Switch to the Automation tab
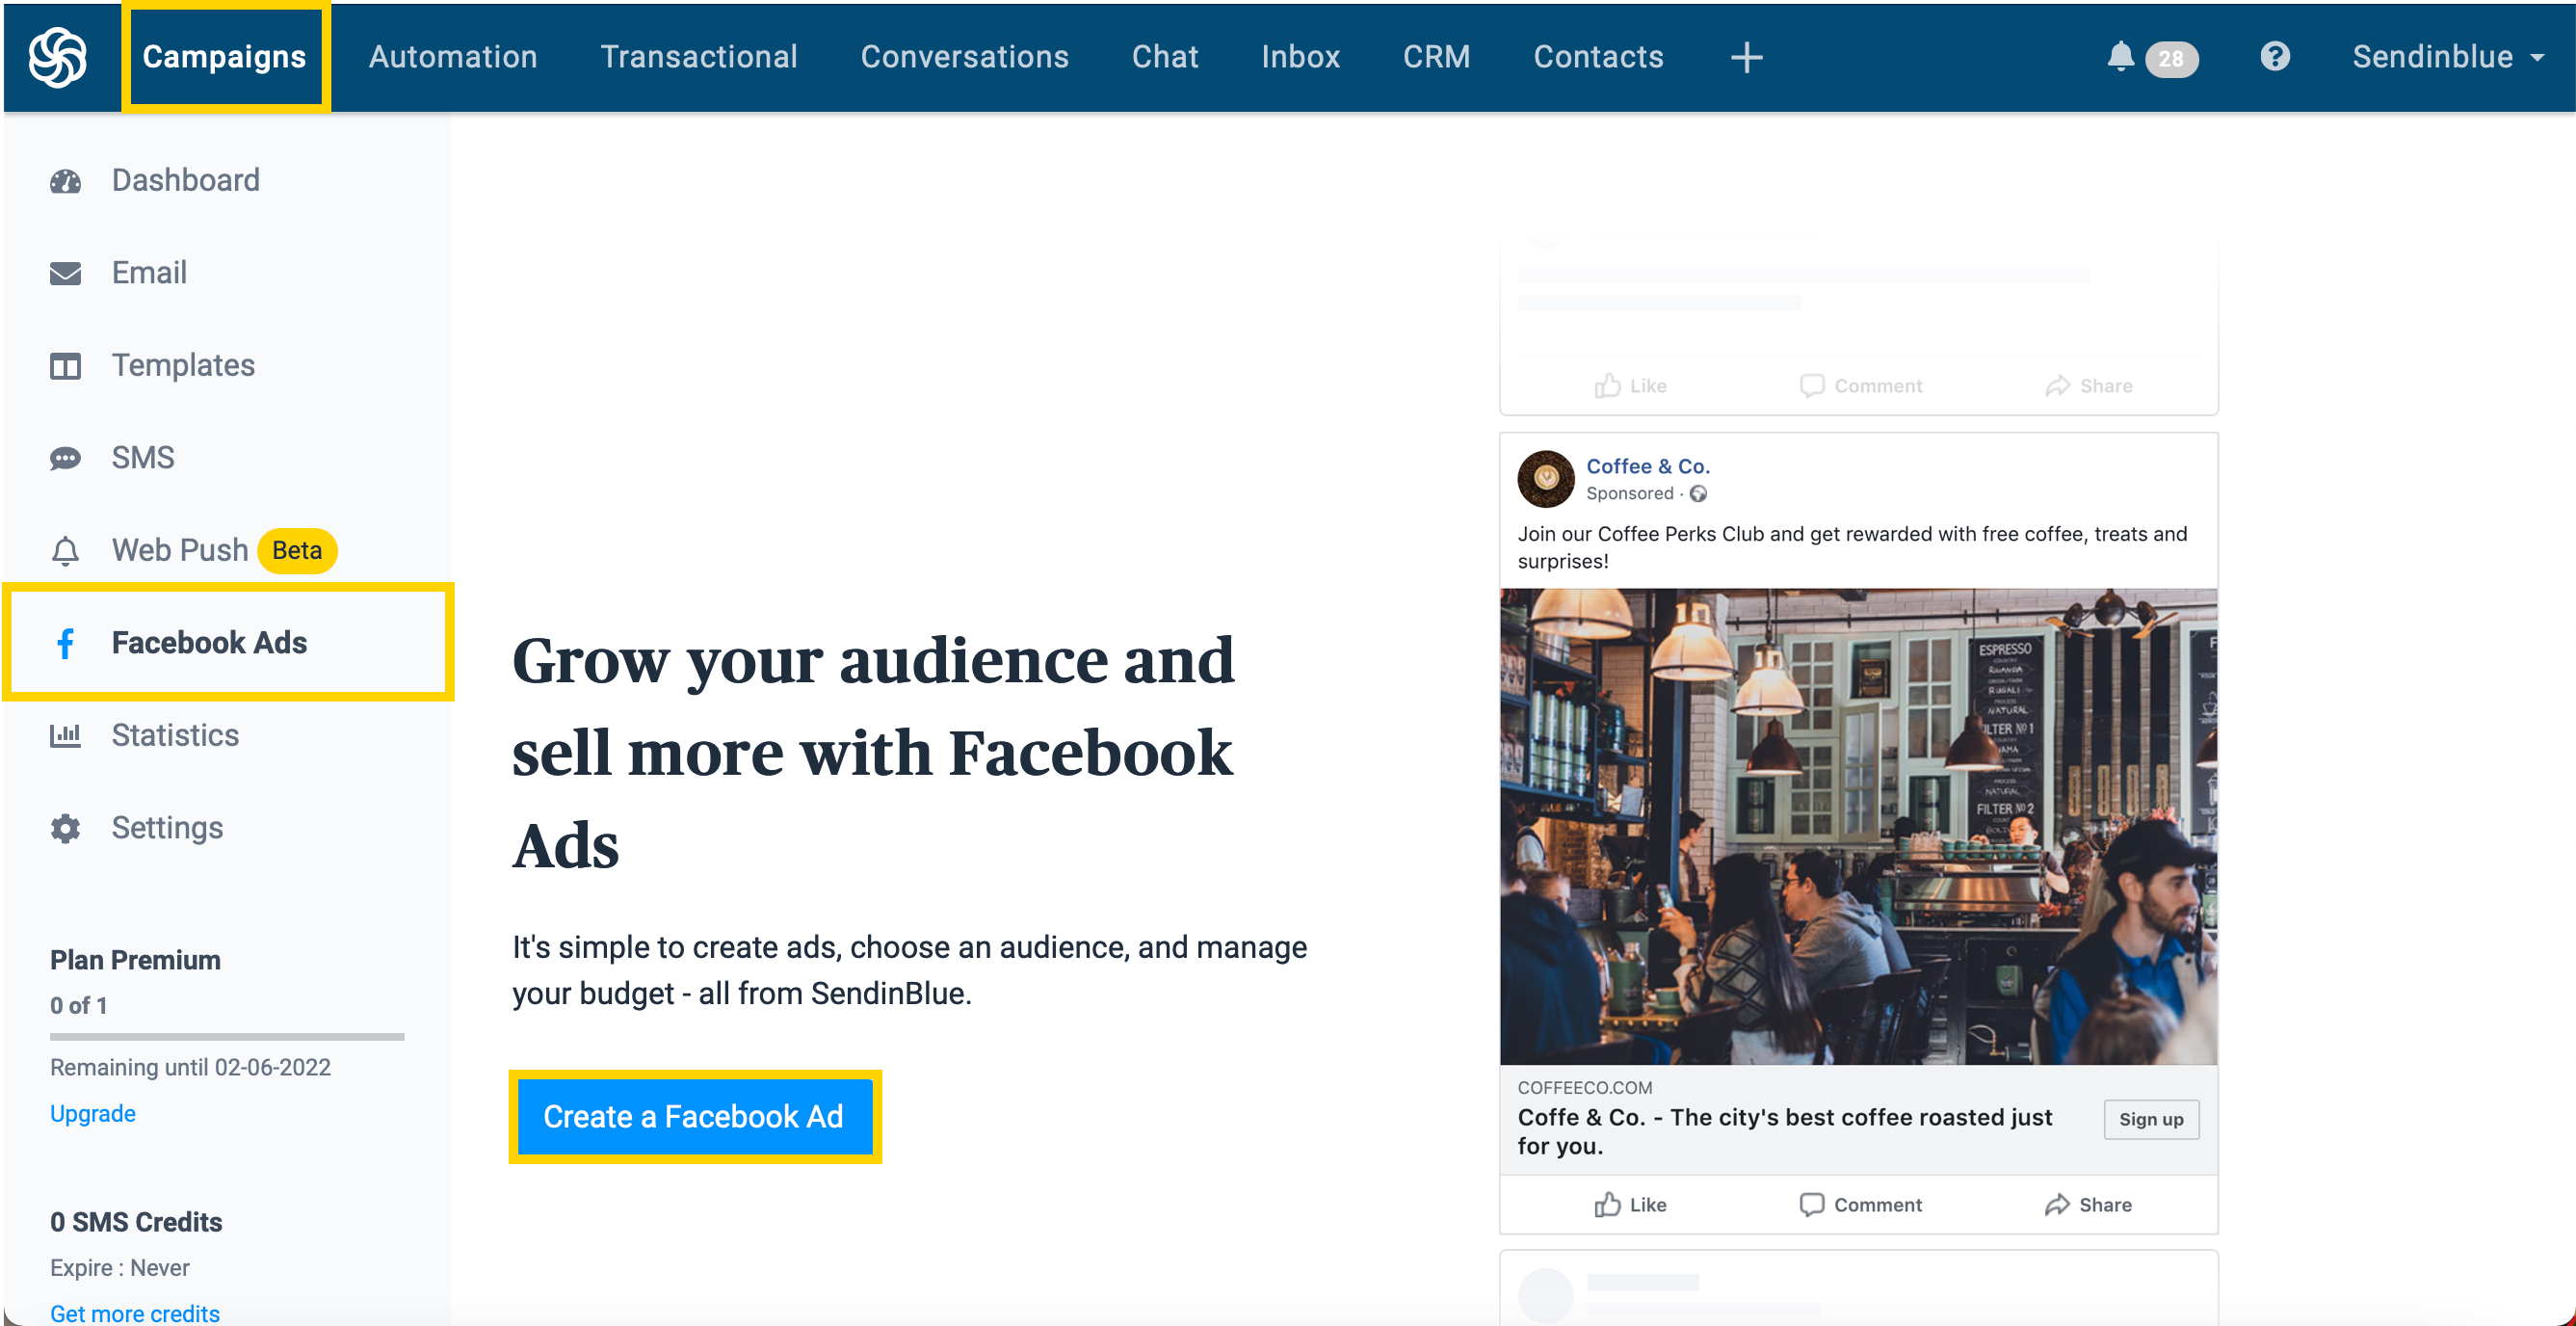The width and height of the screenshot is (2576, 1326). 453,57
